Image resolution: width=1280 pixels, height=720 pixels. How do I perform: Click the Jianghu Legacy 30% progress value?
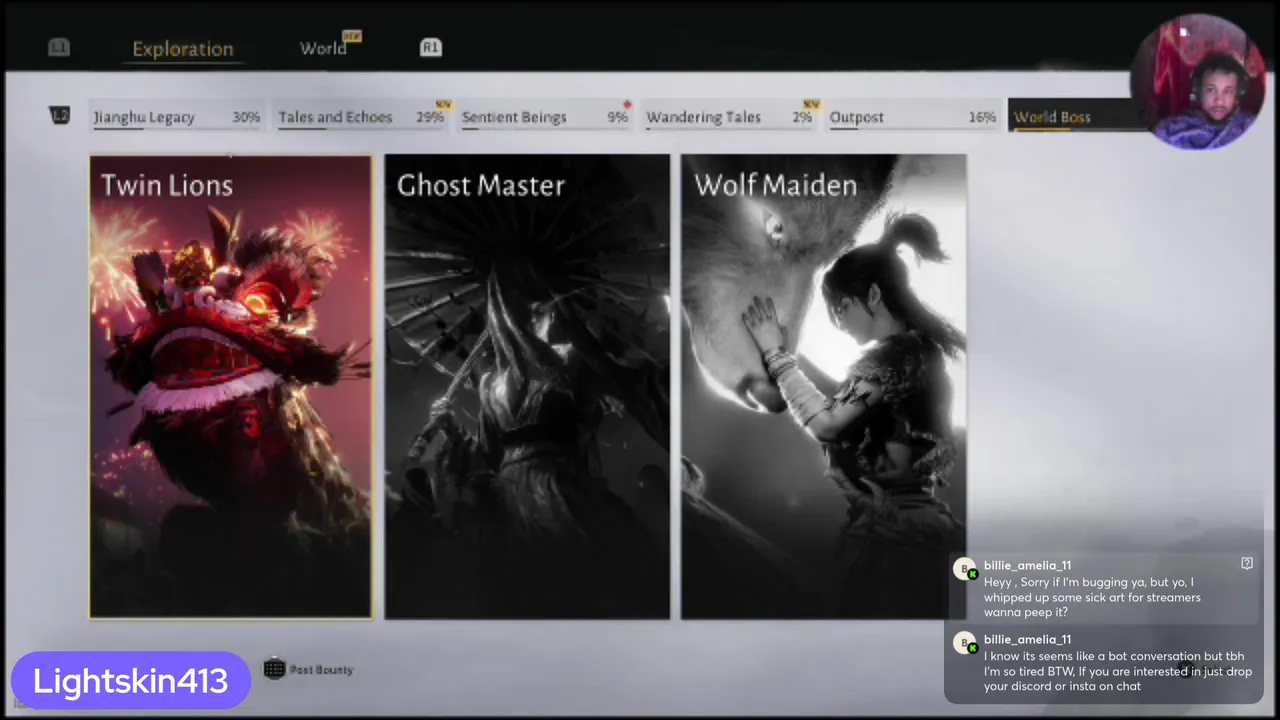[246, 117]
